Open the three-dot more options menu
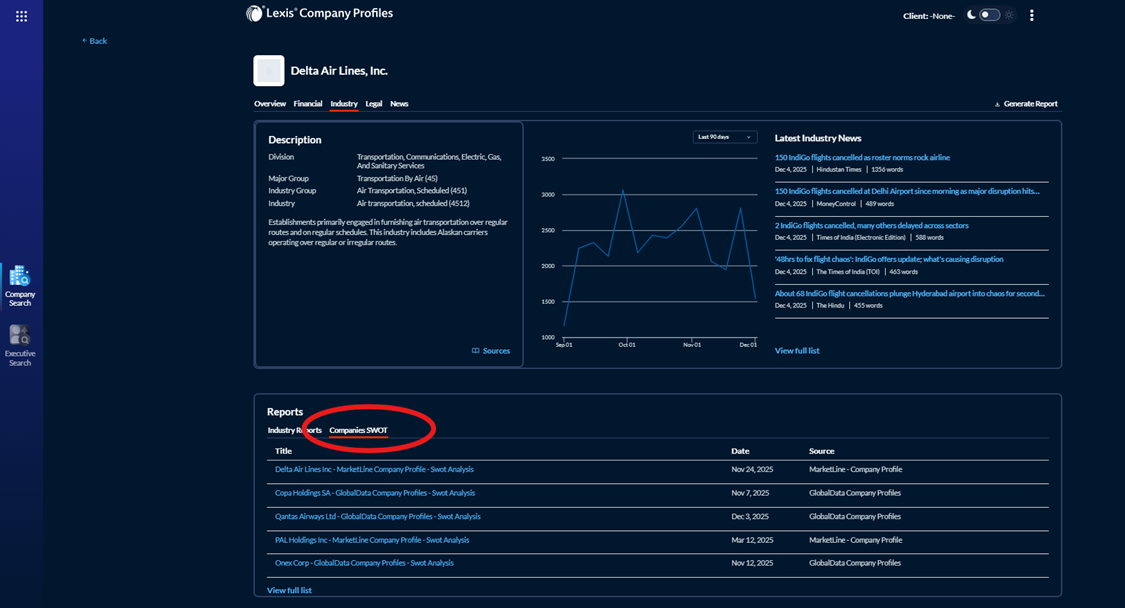The height and width of the screenshot is (608, 1125). pyautogui.click(x=1032, y=15)
